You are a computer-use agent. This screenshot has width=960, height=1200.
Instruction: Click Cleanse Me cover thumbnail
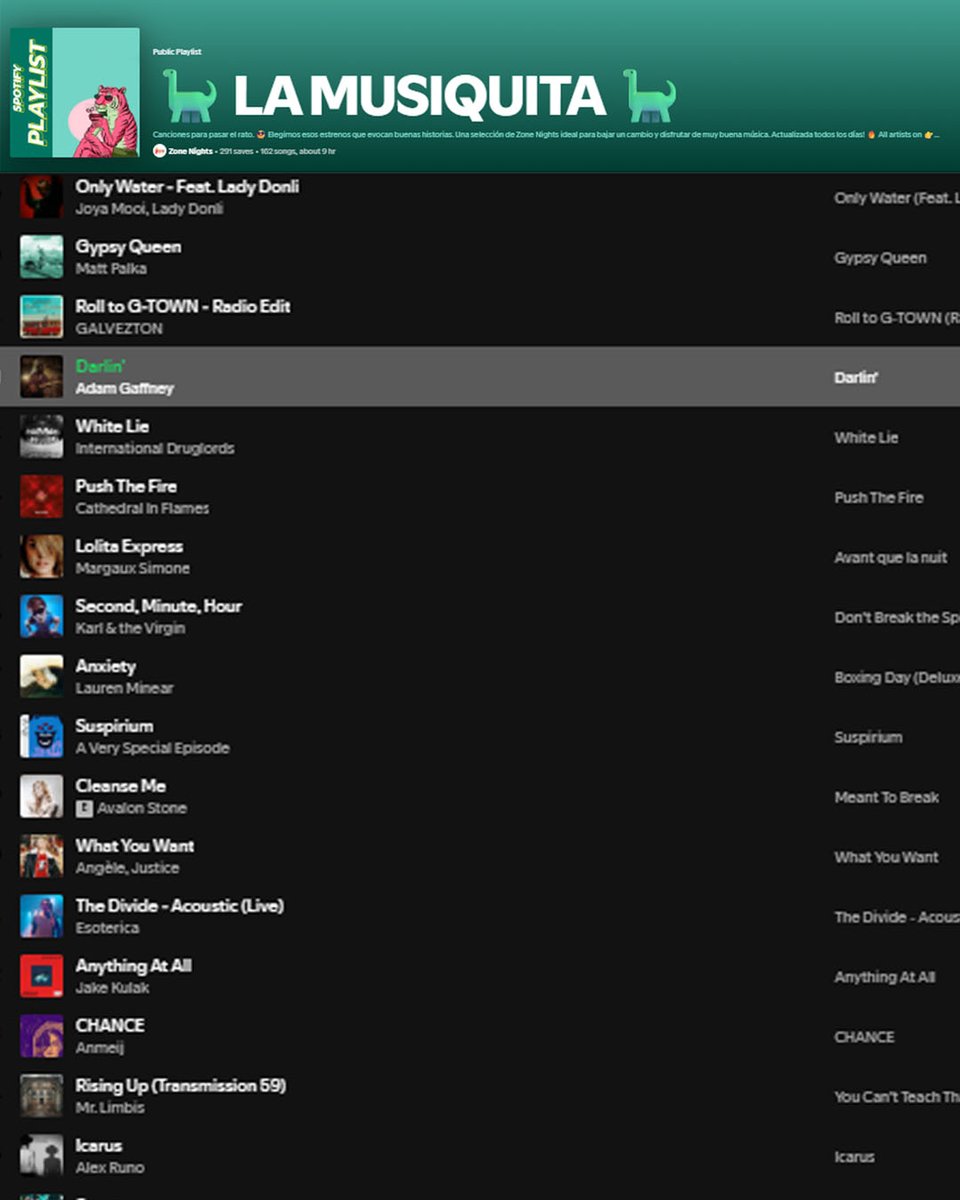point(41,797)
